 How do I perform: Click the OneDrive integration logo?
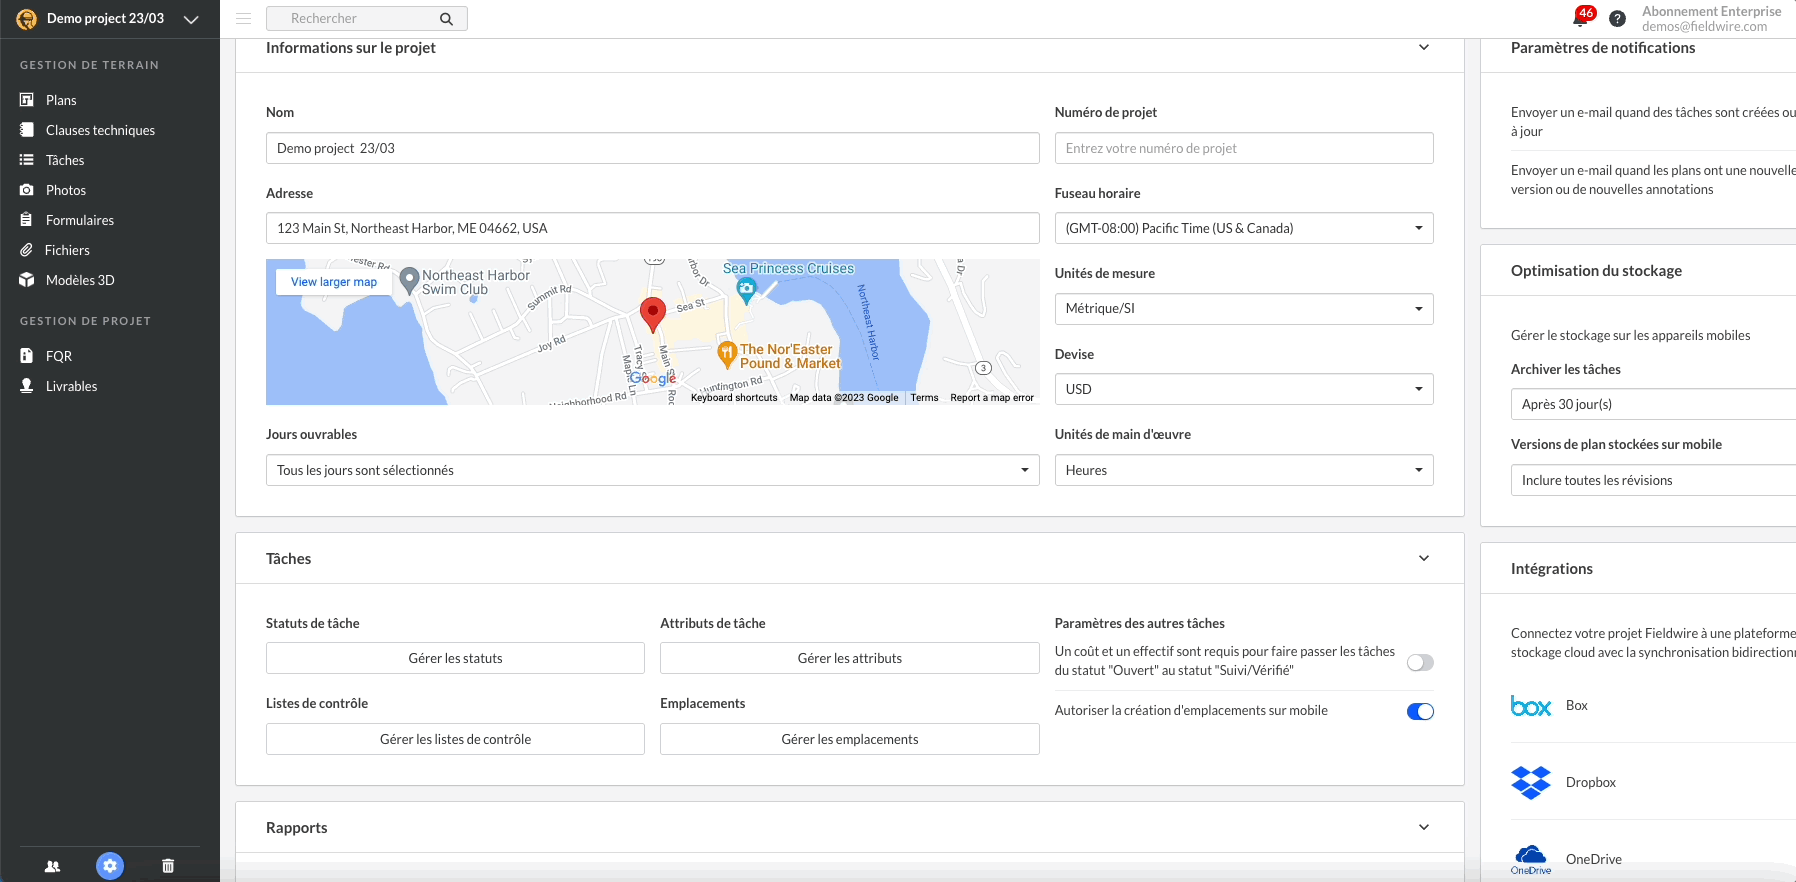tap(1531, 859)
